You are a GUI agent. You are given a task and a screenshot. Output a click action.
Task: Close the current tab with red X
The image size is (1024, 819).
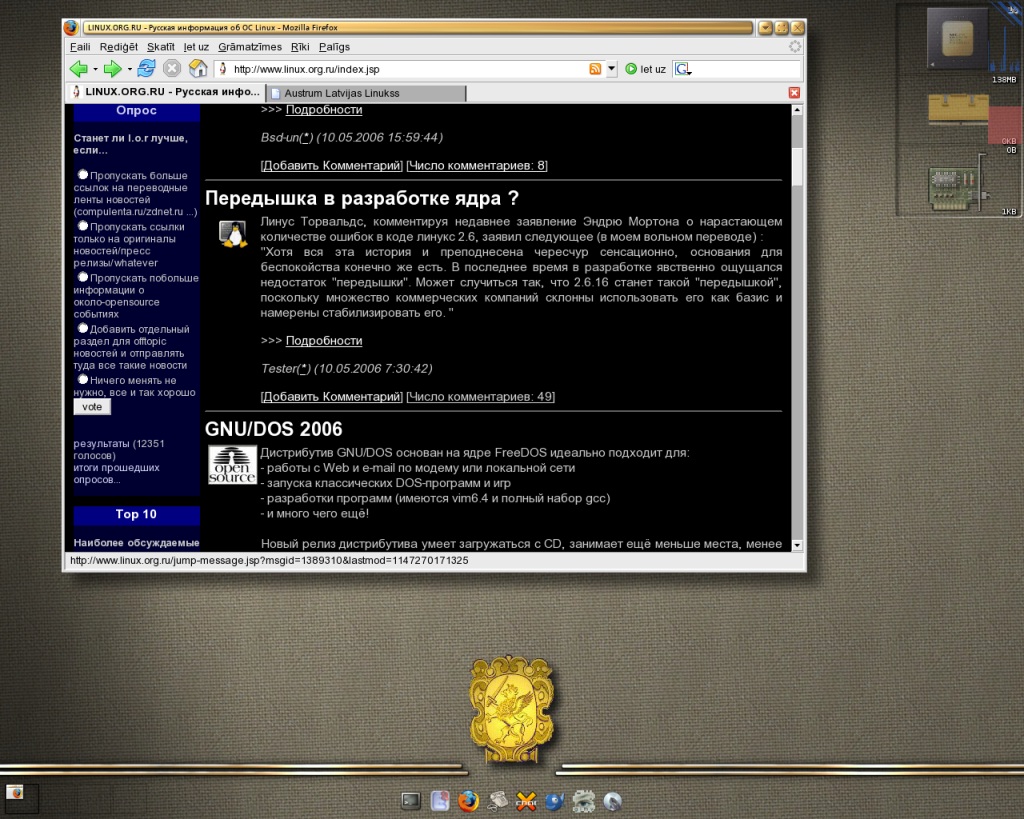point(794,93)
